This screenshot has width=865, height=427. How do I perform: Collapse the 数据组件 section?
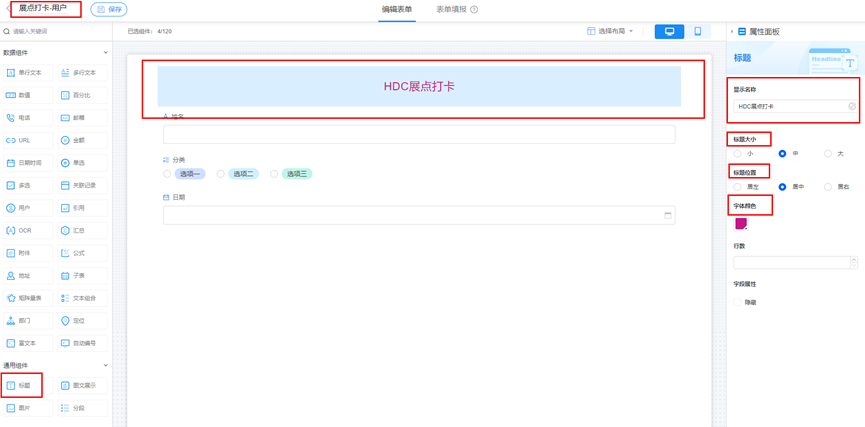click(x=105, y=52)
